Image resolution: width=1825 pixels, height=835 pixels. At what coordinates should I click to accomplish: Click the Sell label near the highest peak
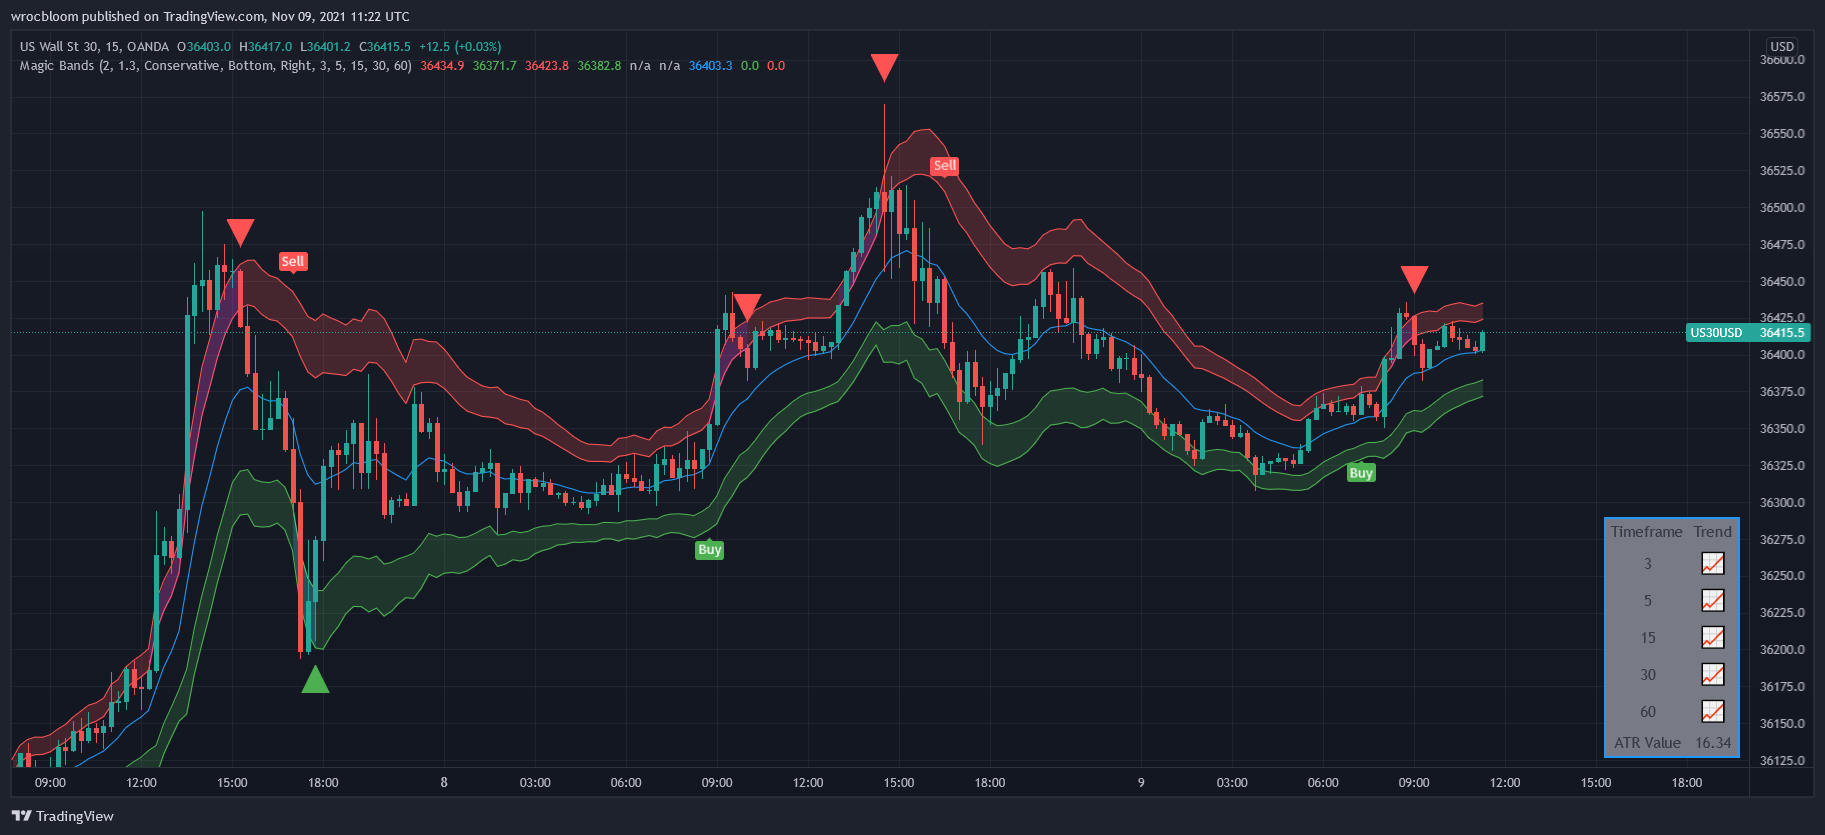pos(944,166)
